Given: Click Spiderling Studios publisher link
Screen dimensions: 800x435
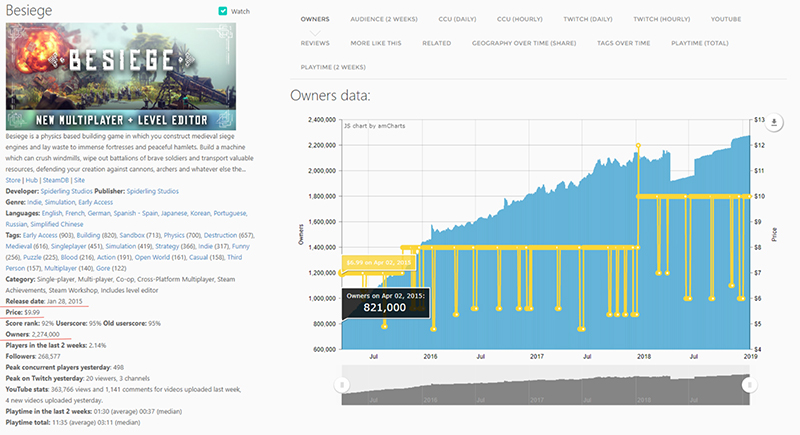Looking at the screenshot, I should point(153,191).
